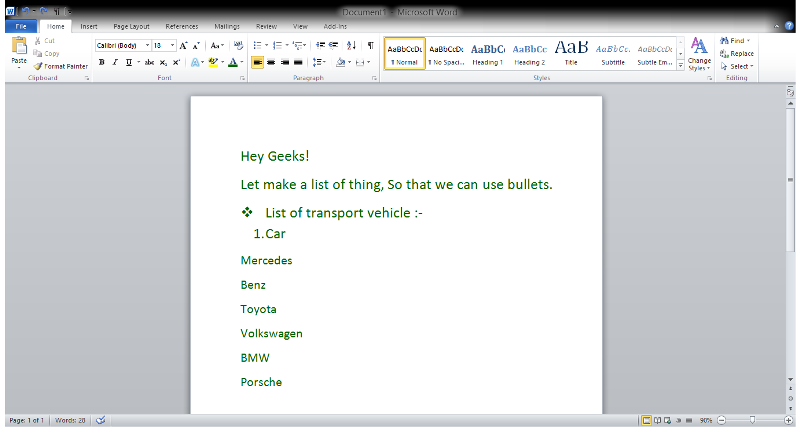The height and width of the screenshot is (431, 800).
Task: Toggle Subscript formatting
Action: pos(163,62)
